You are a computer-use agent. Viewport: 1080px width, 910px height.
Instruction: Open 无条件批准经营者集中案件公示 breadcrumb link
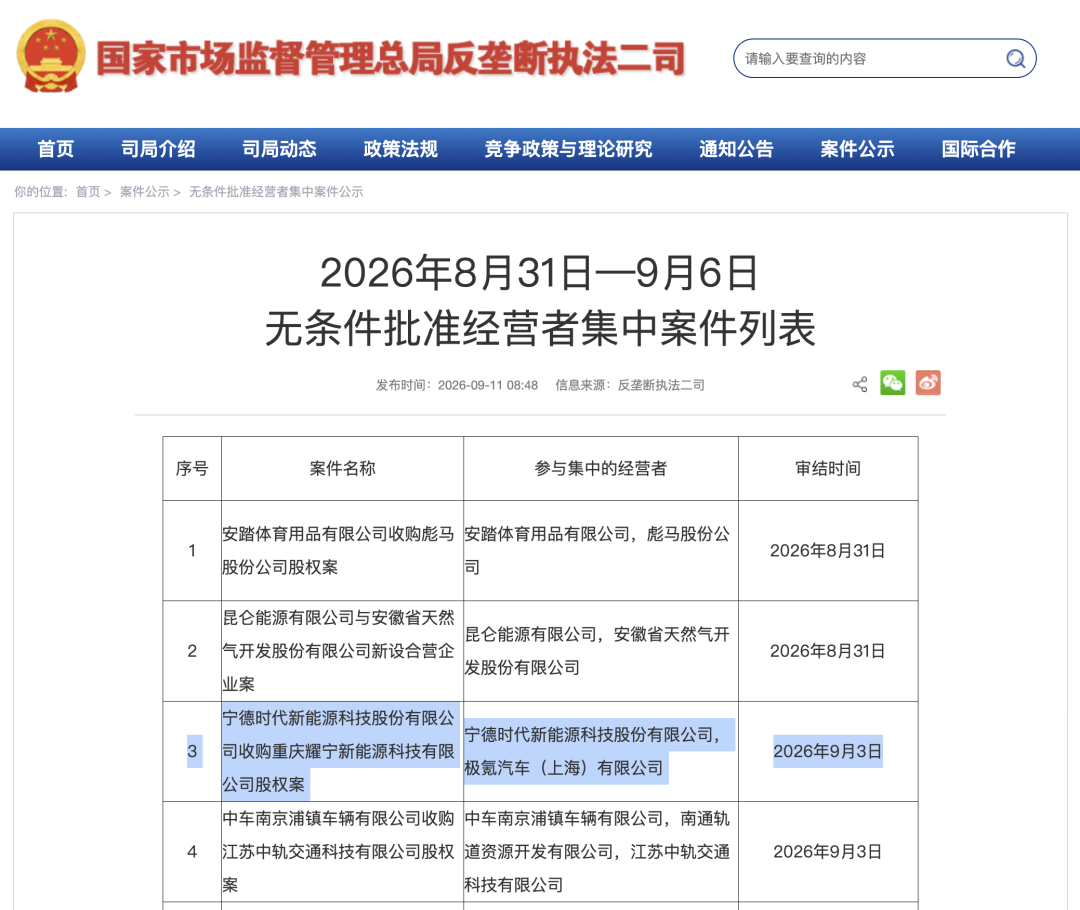276,192
